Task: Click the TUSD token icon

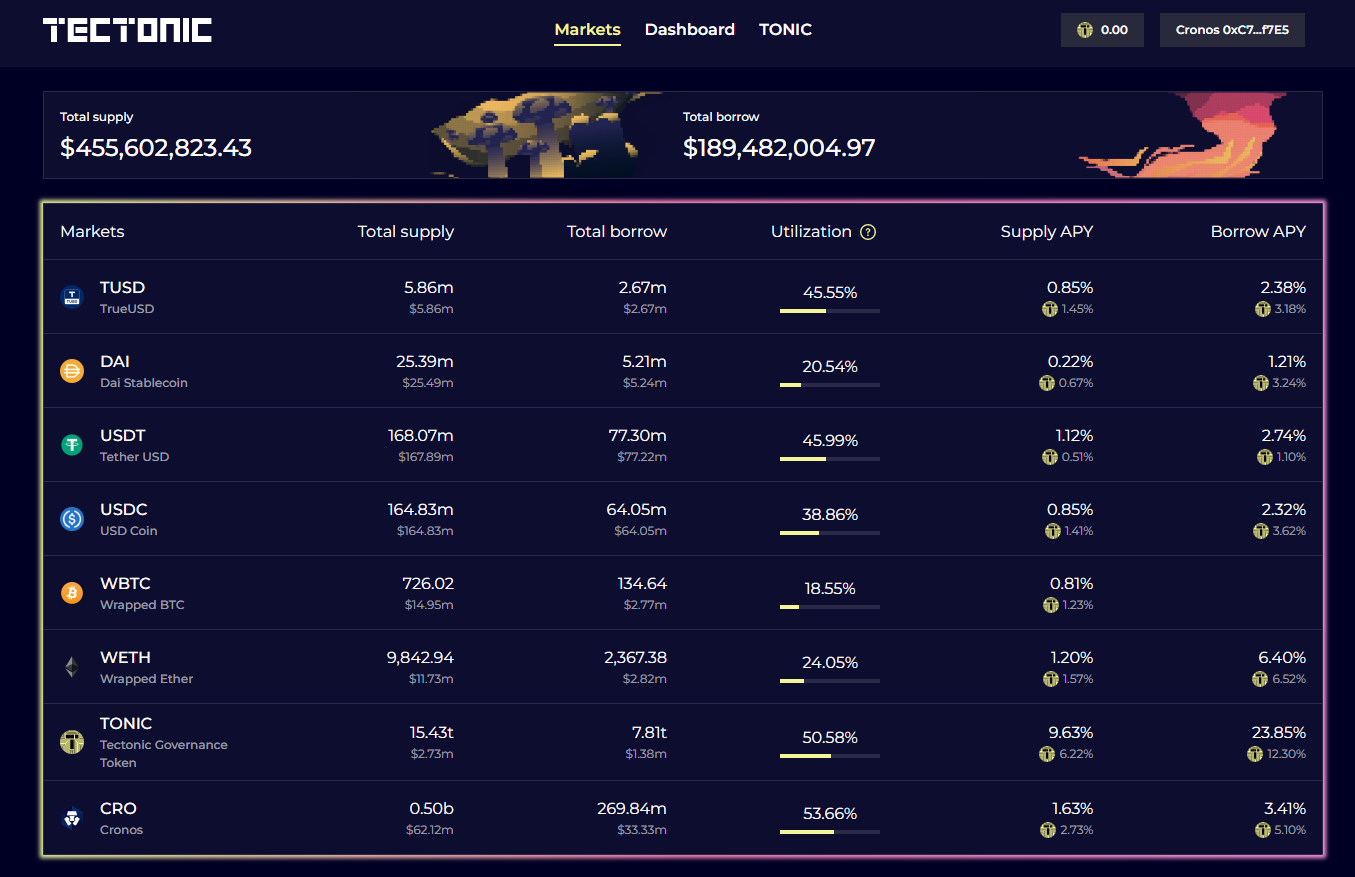Action: coord(72,297)
